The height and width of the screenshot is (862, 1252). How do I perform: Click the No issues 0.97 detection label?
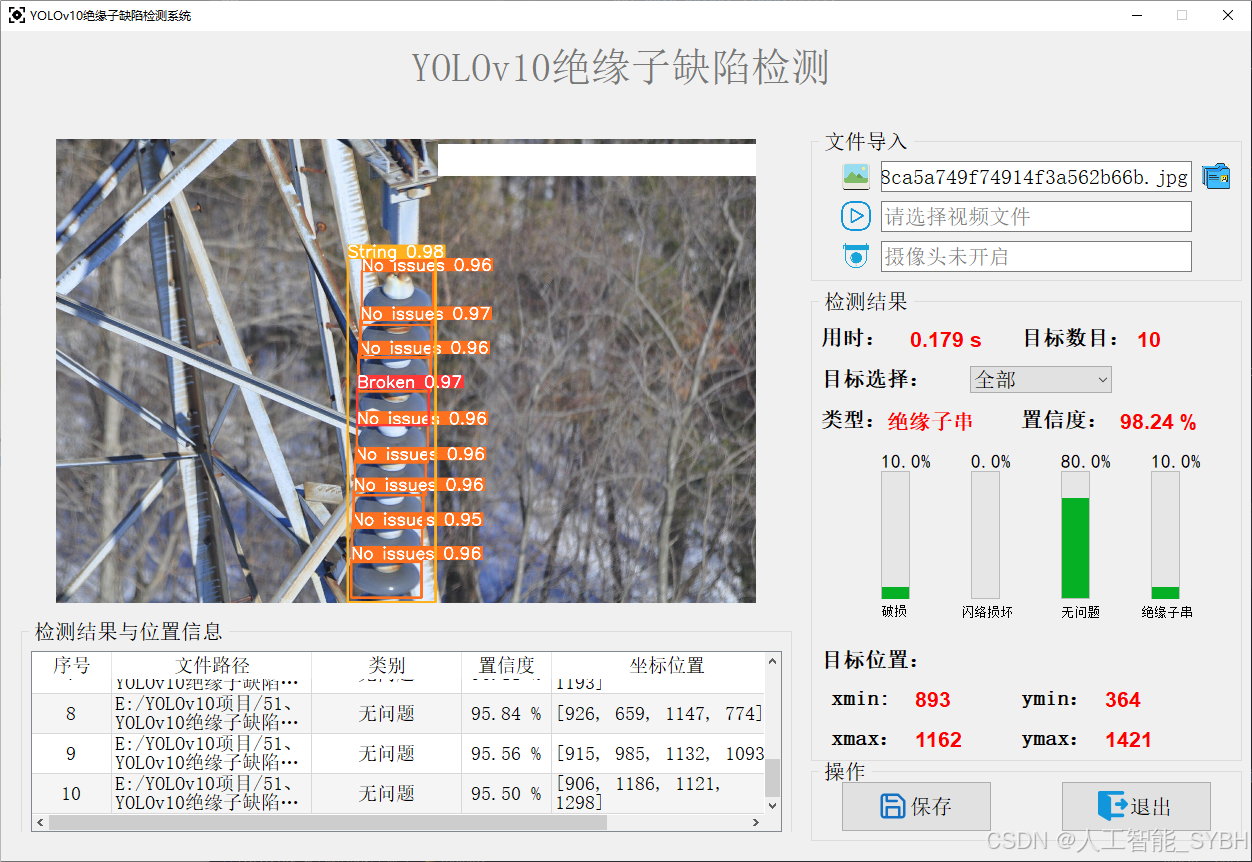point(425,314)
